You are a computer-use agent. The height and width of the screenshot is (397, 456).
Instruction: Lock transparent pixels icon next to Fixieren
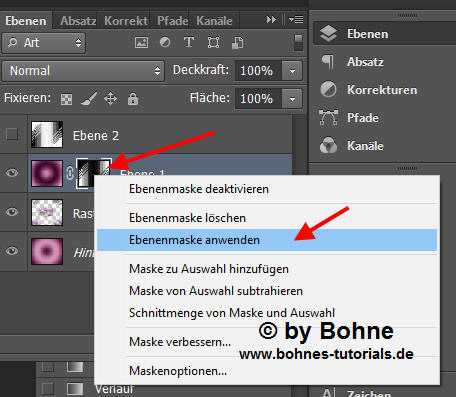click(66, 99)
